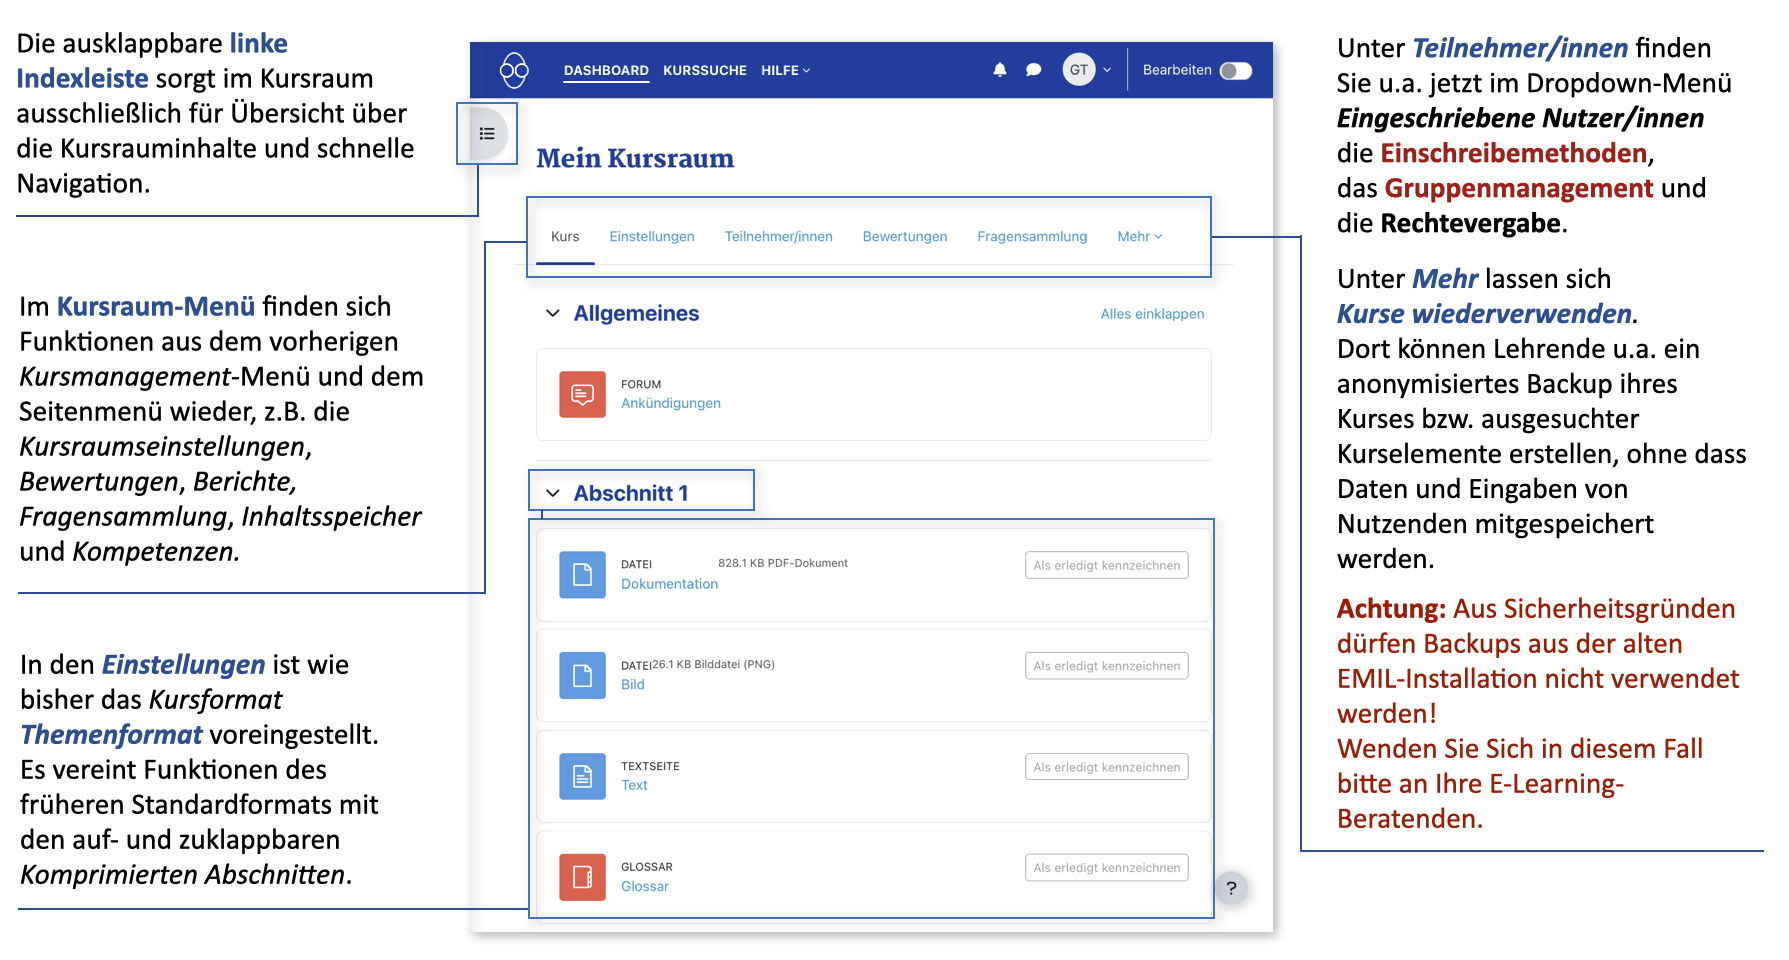Collapse the Allgemeines section chevron
Screen dimensions: 1789x960
click(x=553, y=313)
